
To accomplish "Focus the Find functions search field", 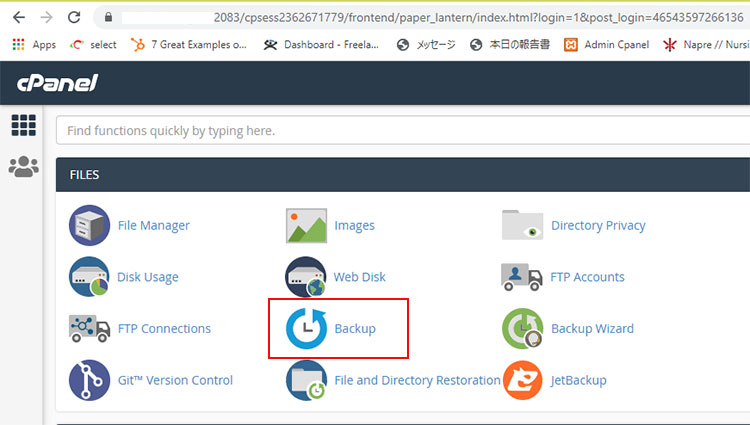I will coord(403,131).
